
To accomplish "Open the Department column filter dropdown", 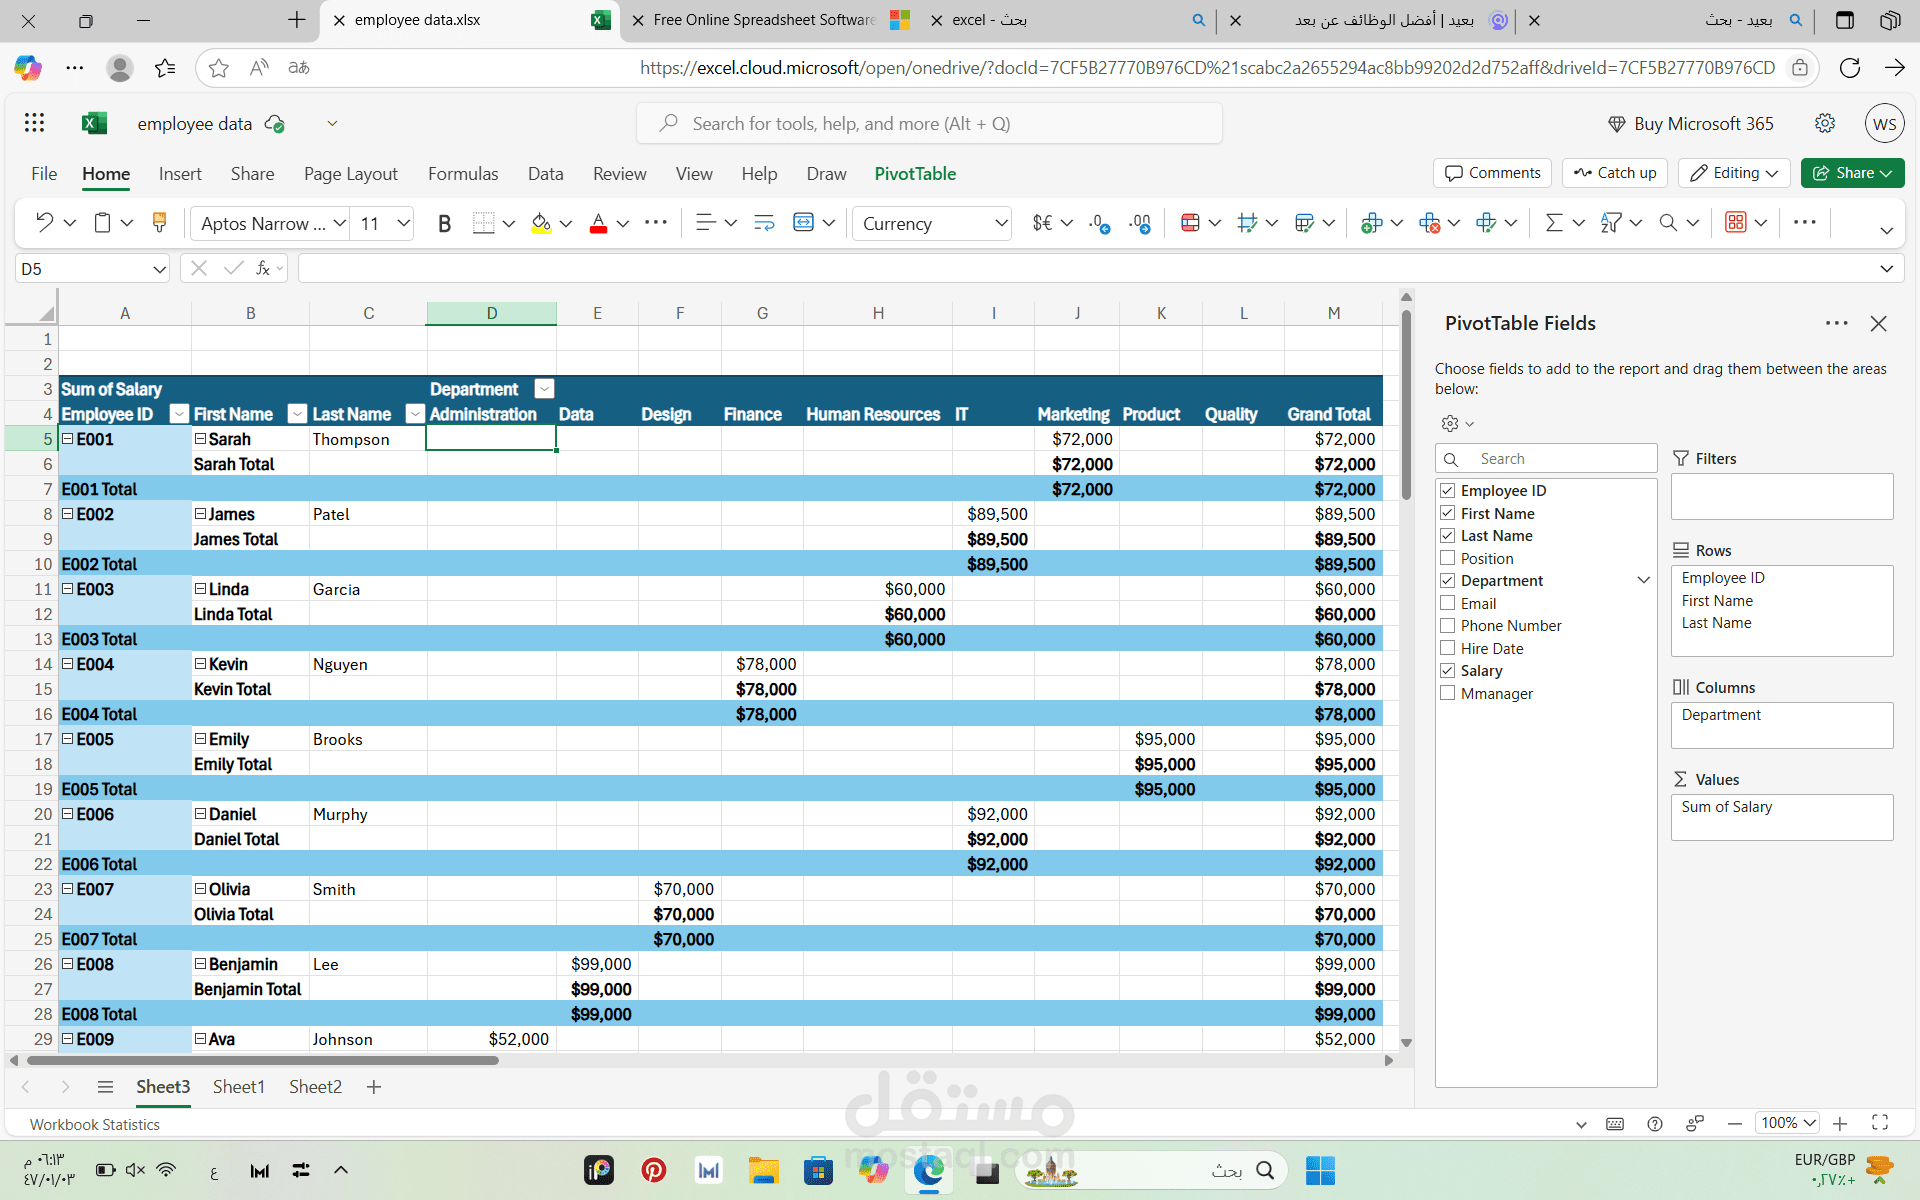I will coord(544,389).
